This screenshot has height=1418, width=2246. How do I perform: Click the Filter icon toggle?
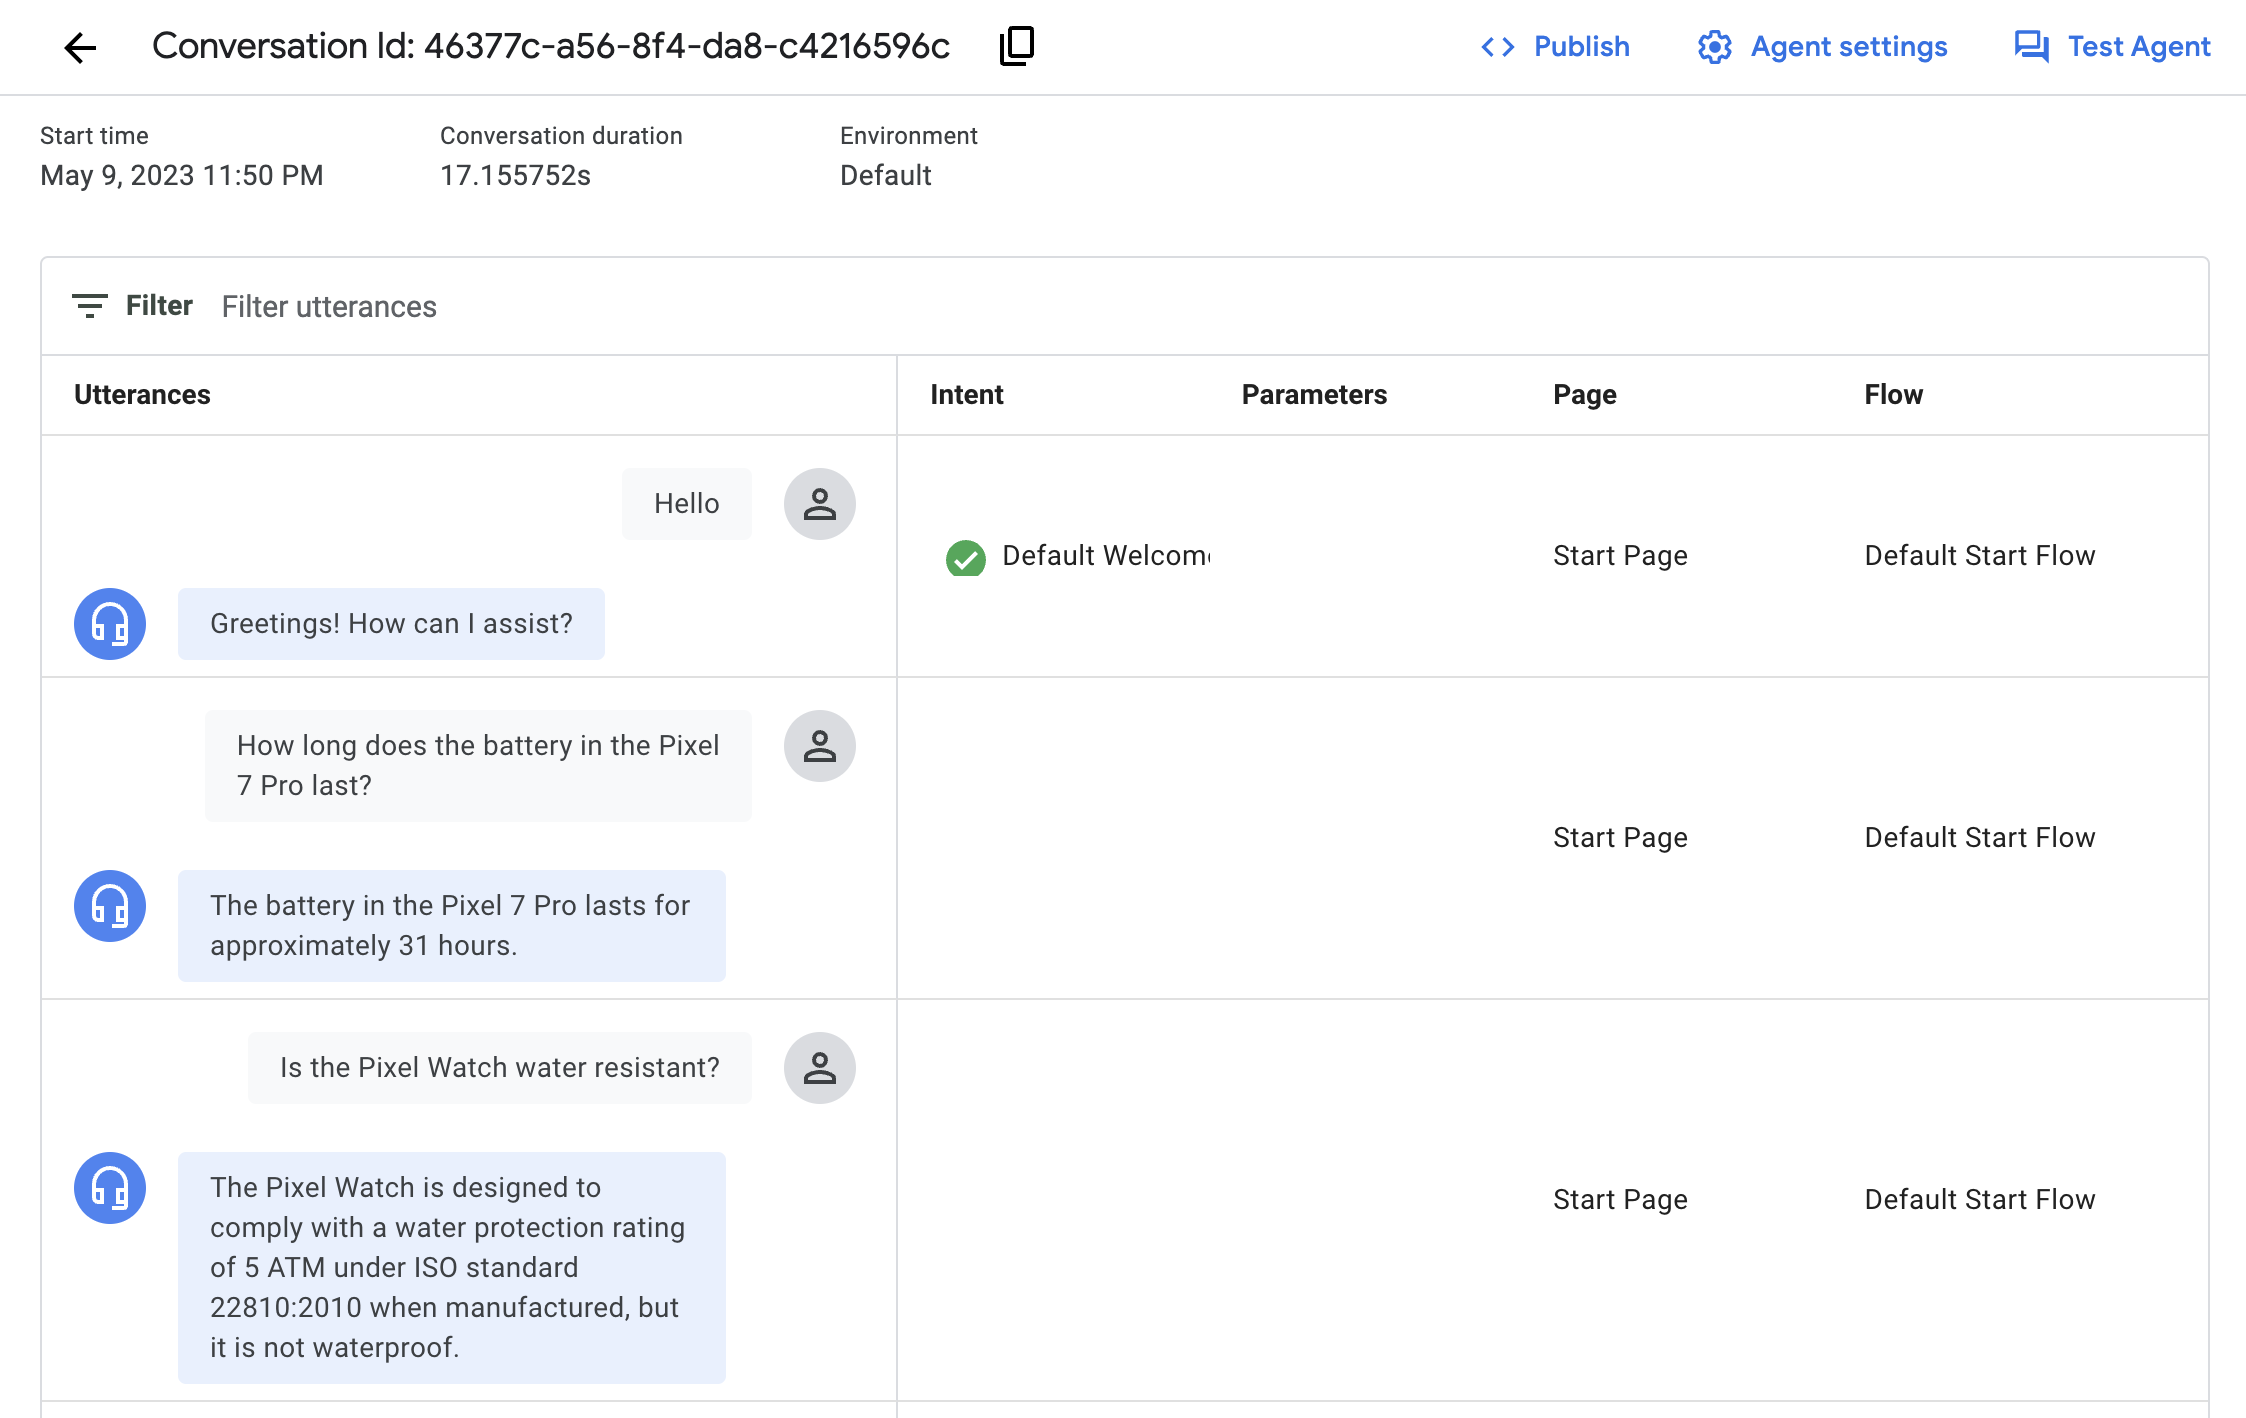point(88,305)
